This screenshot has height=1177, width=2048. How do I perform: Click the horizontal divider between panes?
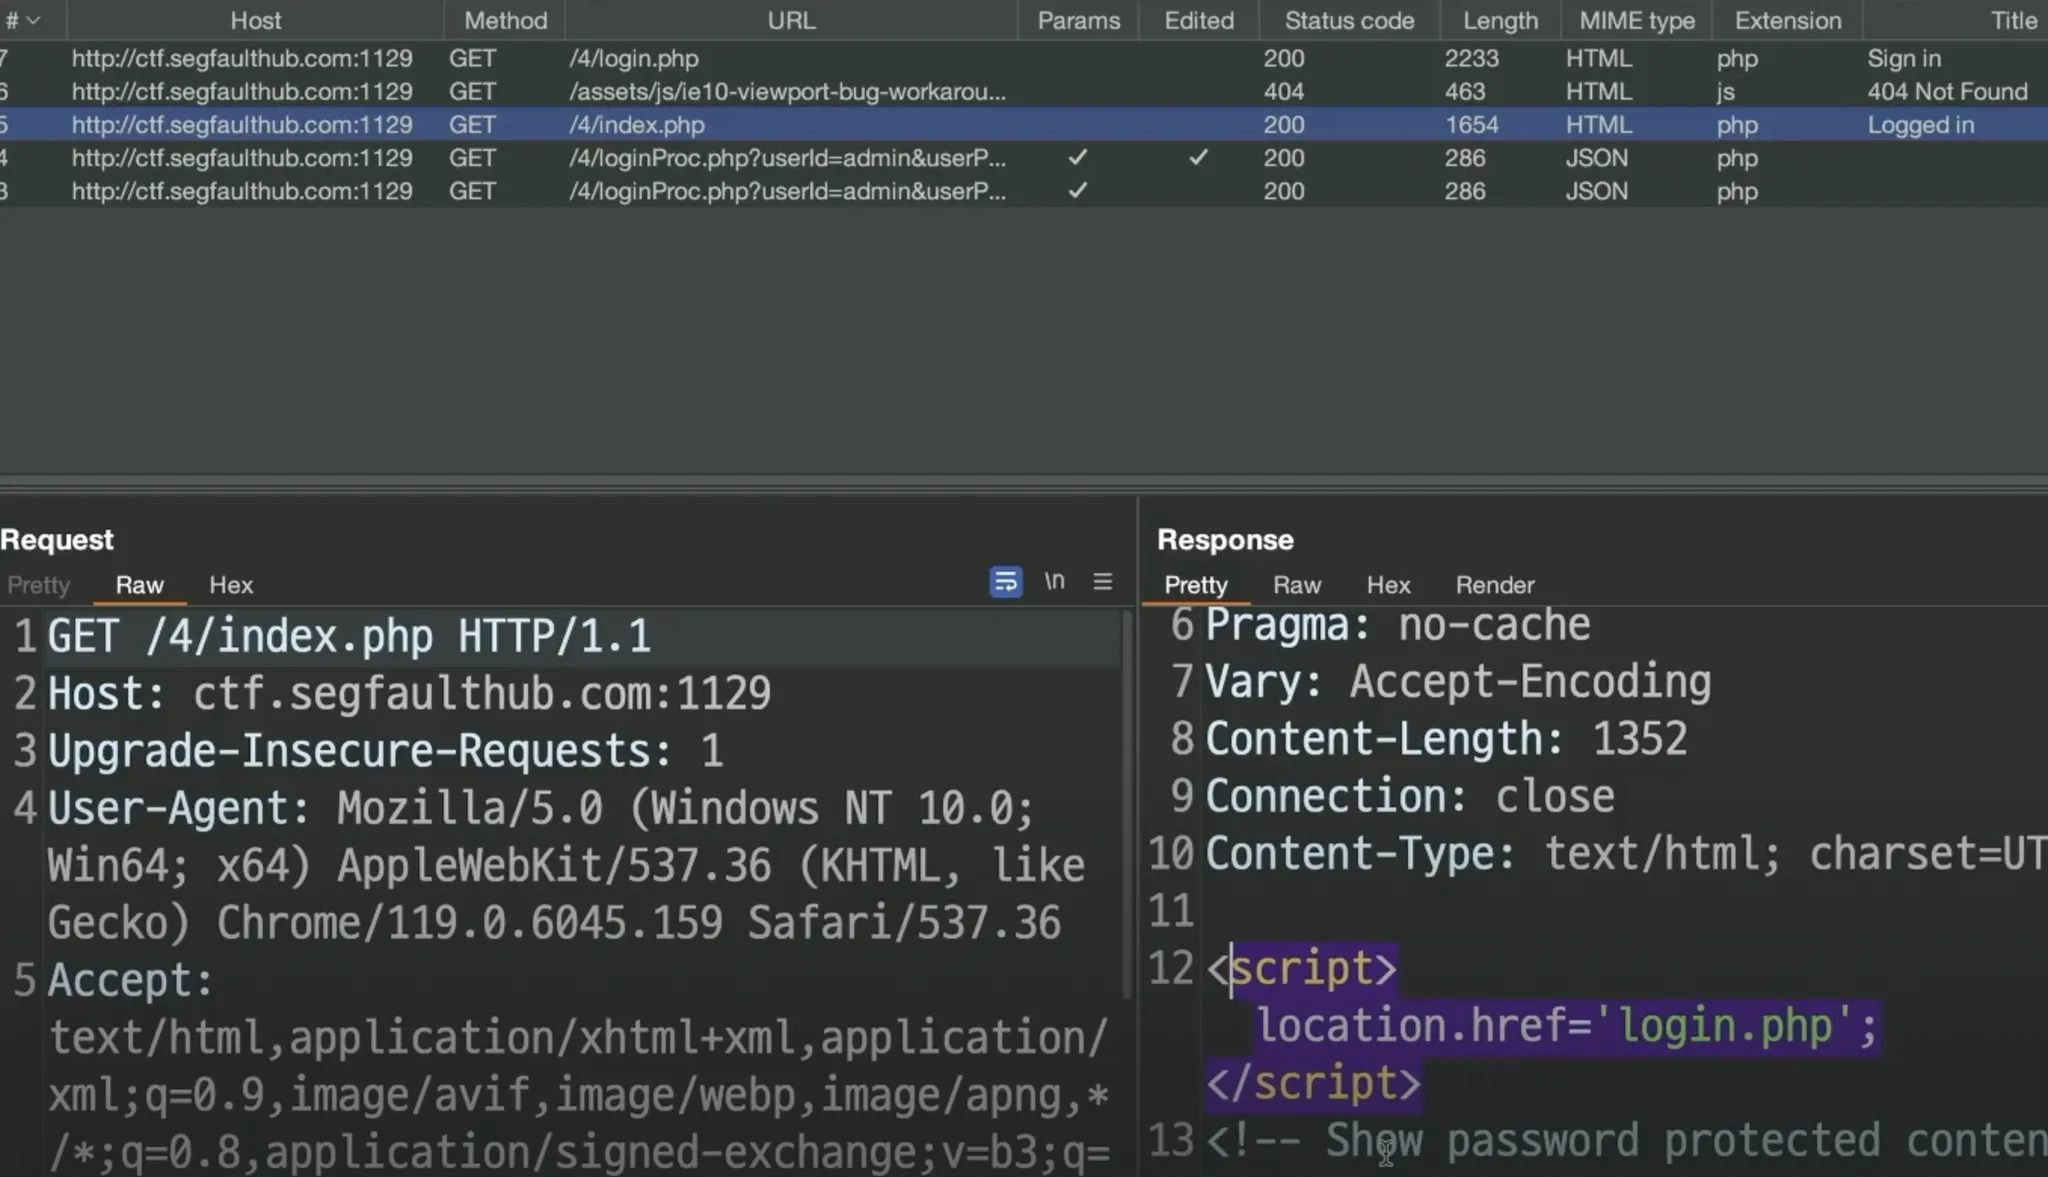pos(1024,483)
